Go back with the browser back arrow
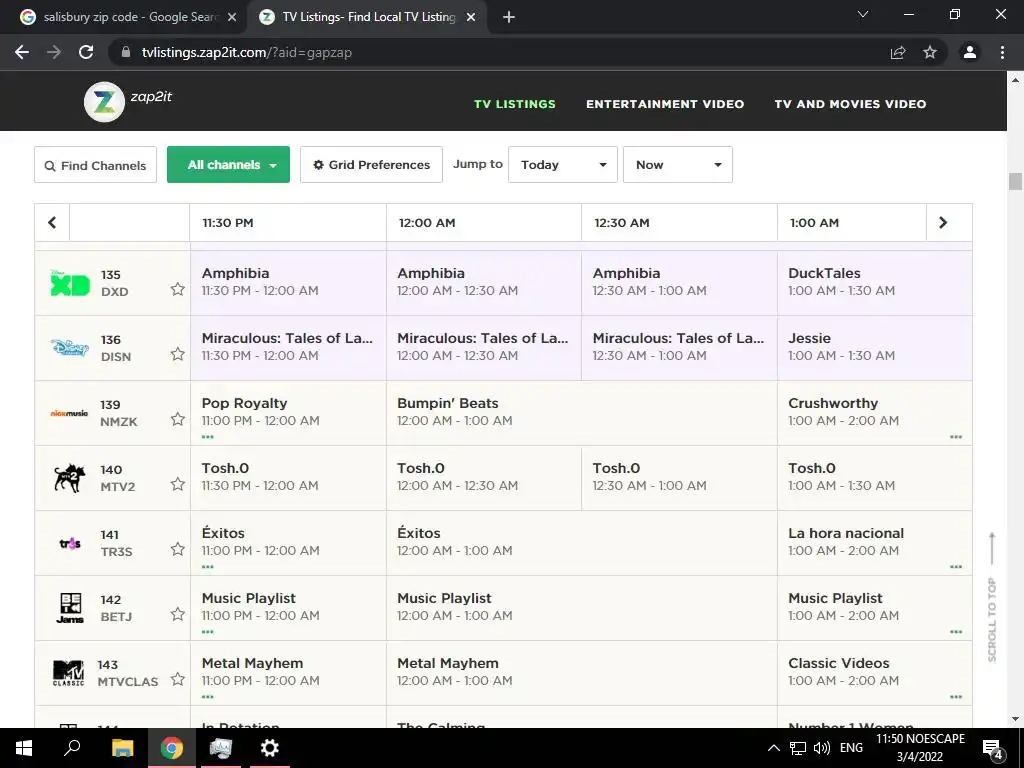 click(x=22, y=52)
